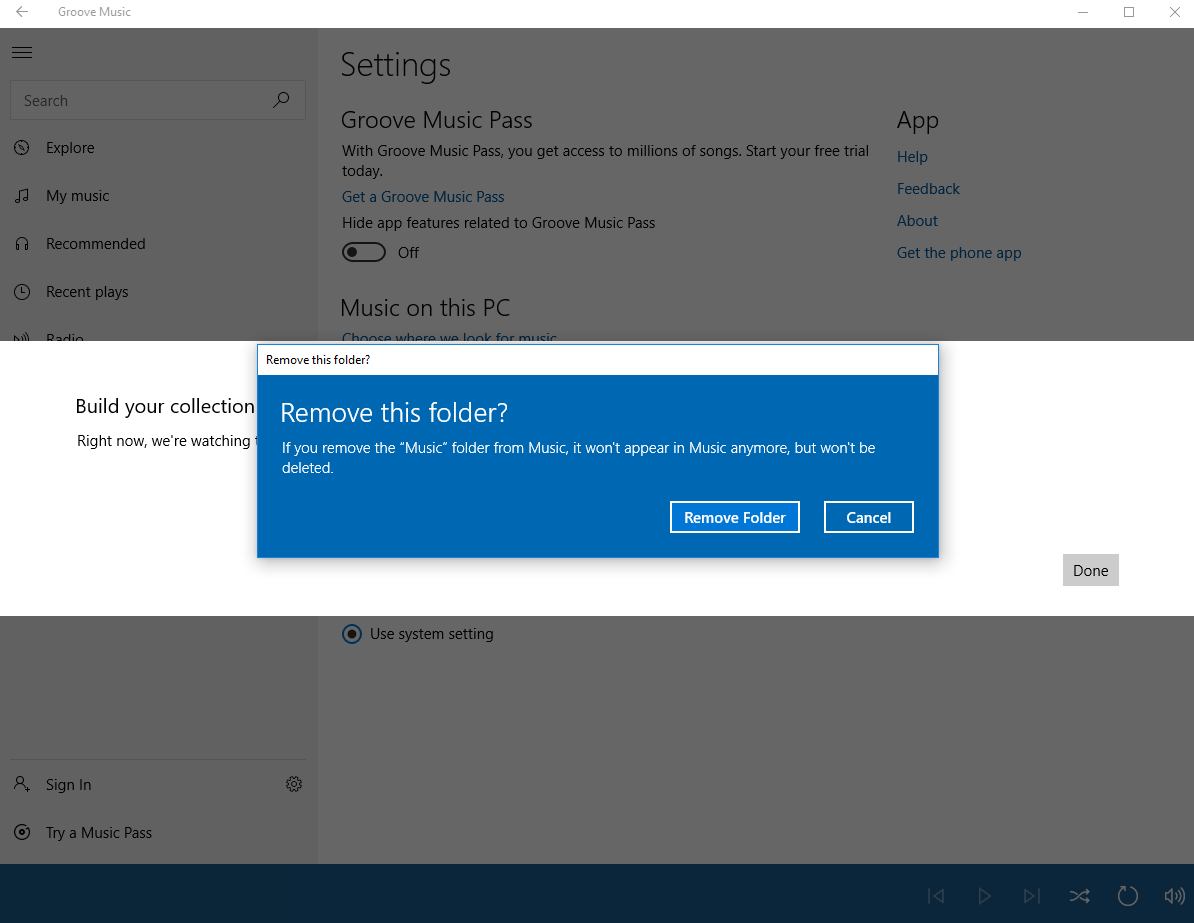Viewport: 1194px width, 923px height.
Task: Click the Build your collection heading
Action: 165,406
